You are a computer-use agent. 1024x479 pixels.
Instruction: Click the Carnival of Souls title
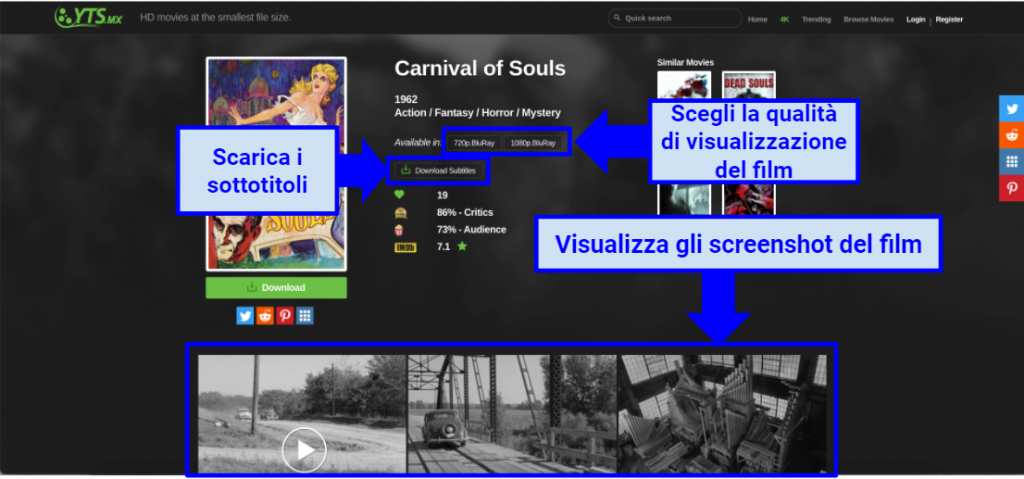(480, 69)
